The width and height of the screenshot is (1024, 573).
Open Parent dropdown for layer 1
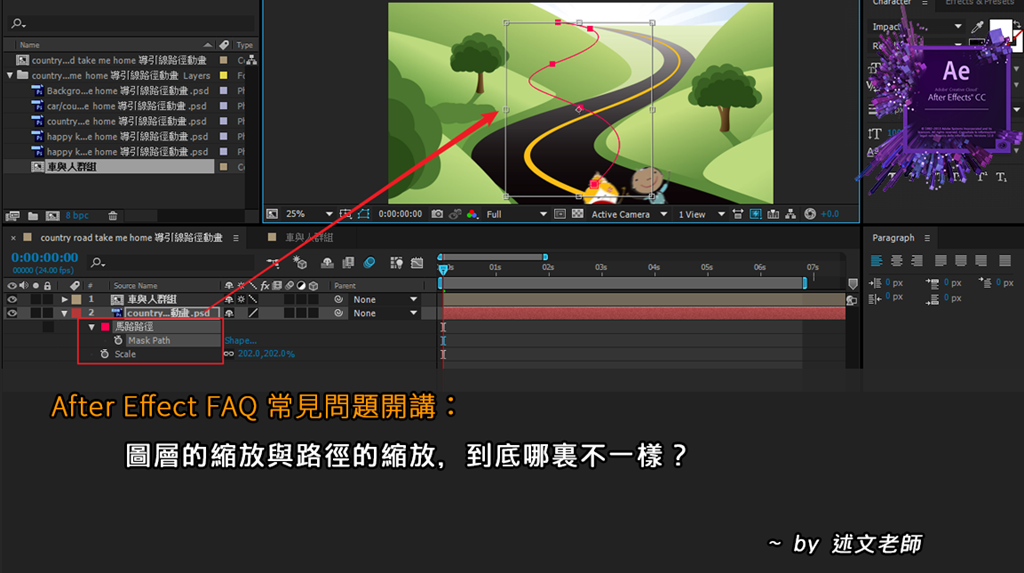coord(385,299)
